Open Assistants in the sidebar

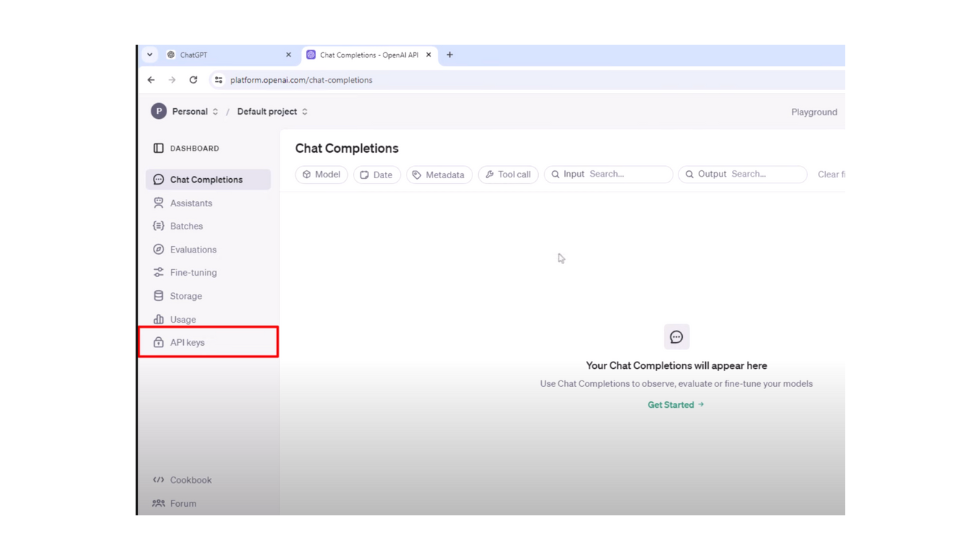click(208, 203)
